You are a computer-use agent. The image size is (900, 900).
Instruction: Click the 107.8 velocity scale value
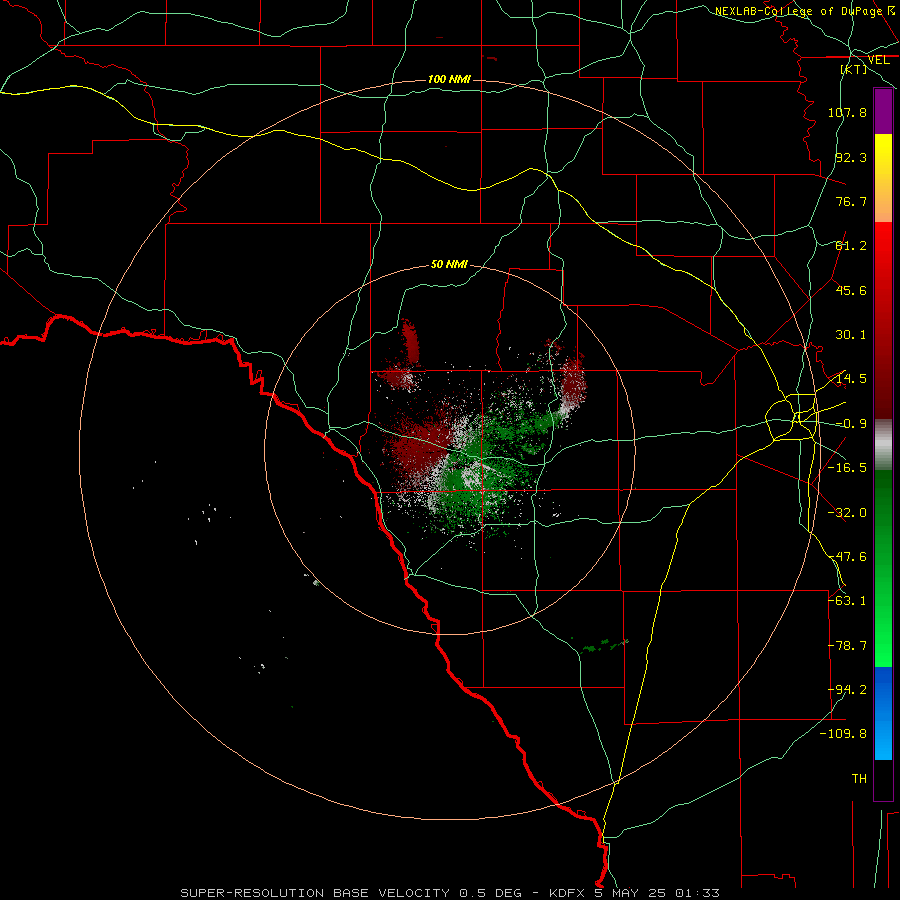(x=847, y=112)
